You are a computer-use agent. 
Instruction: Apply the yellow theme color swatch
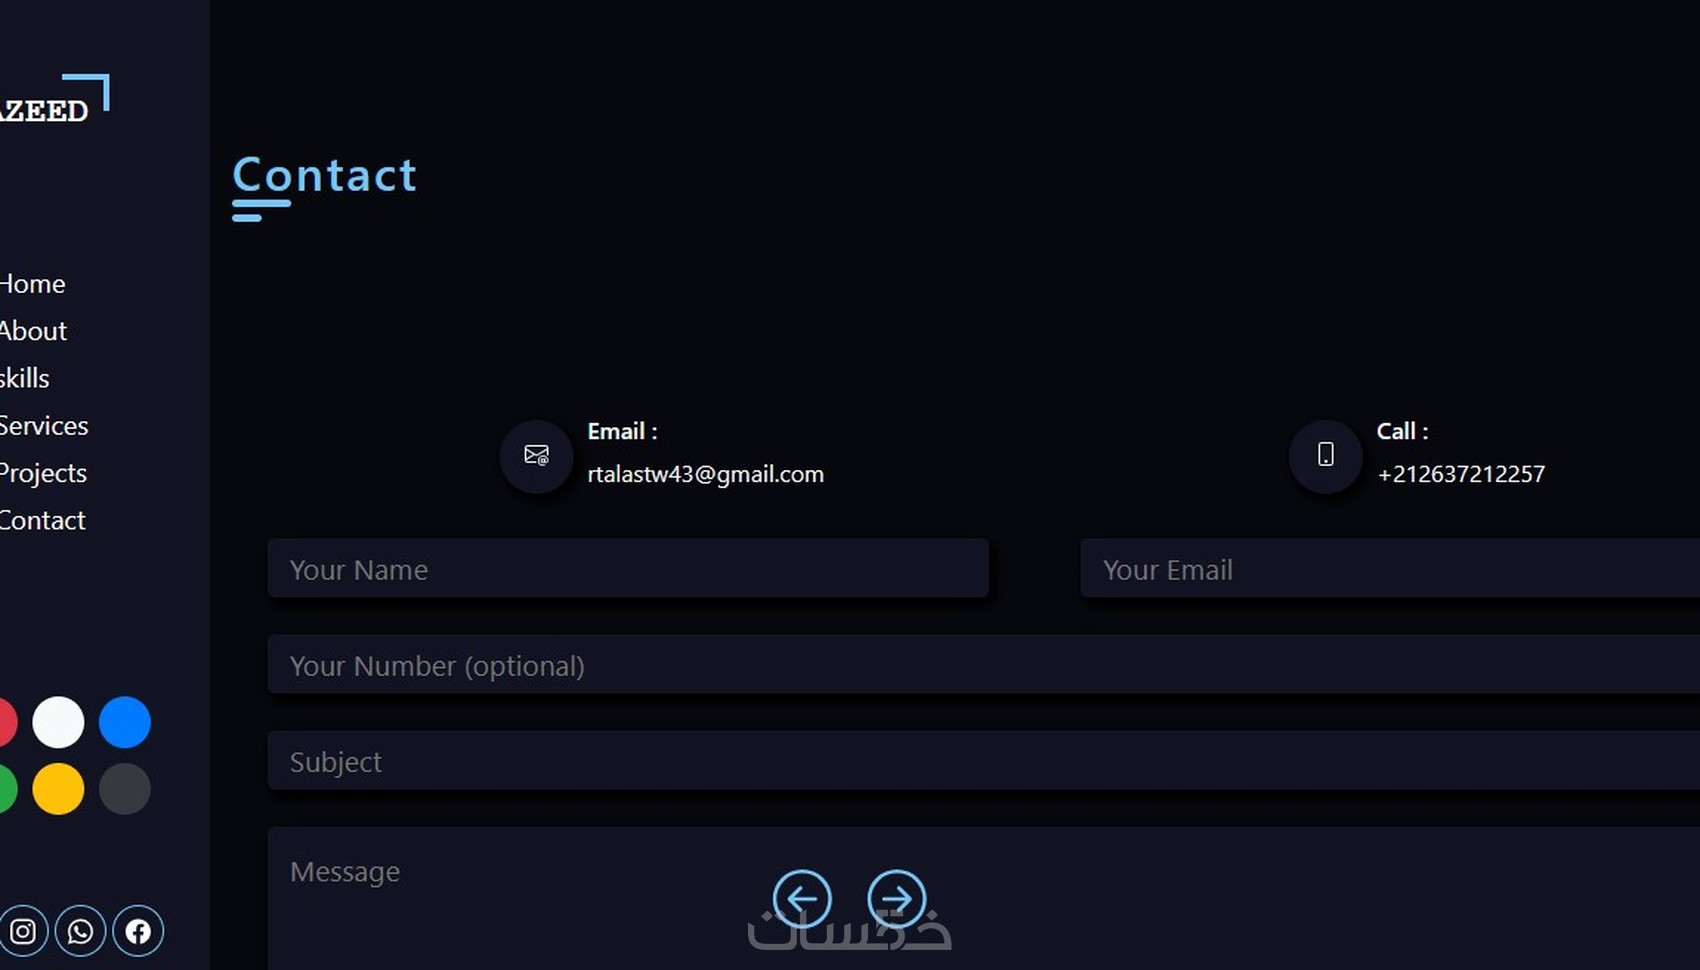coord(58,789)
